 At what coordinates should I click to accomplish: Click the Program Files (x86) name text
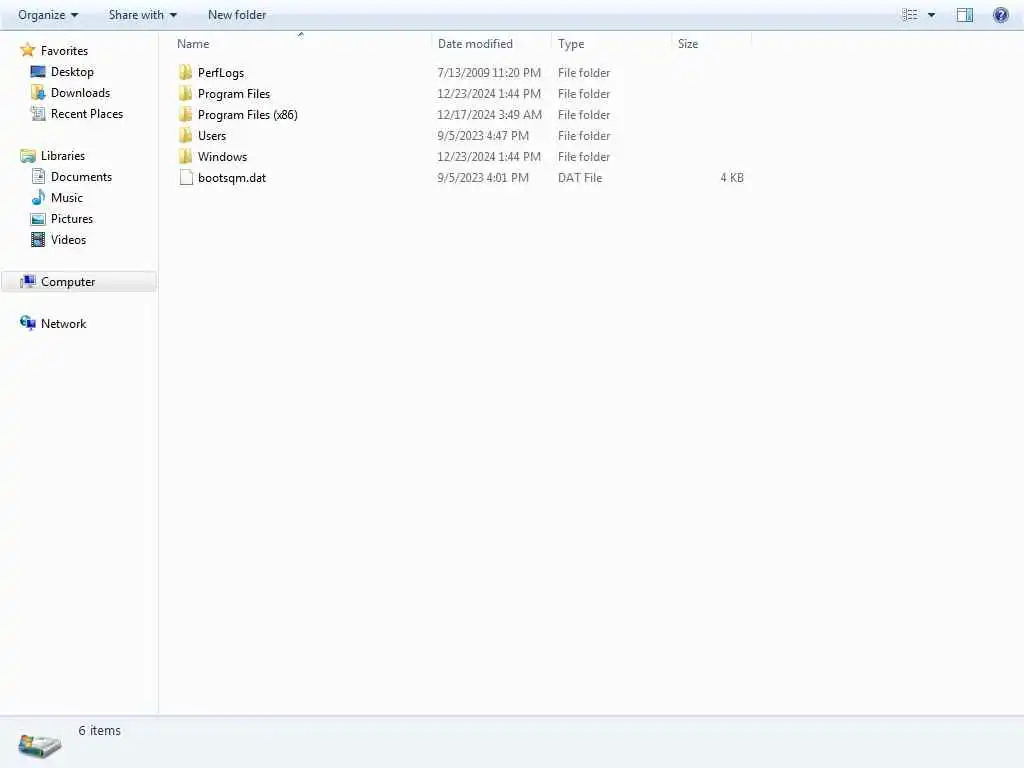point(248,114)
